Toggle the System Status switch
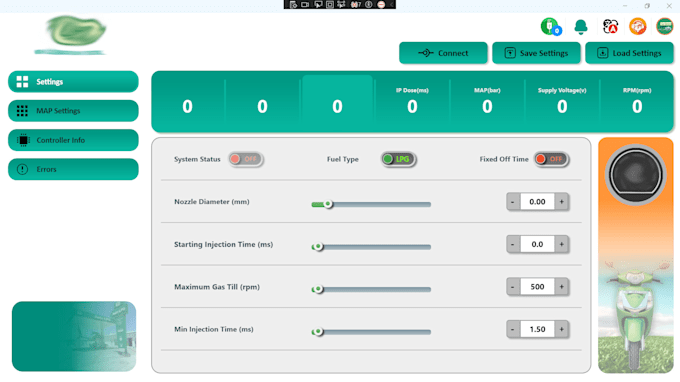Screen dimensions: 680x382 pyautogui.click(x=246, y=159)
